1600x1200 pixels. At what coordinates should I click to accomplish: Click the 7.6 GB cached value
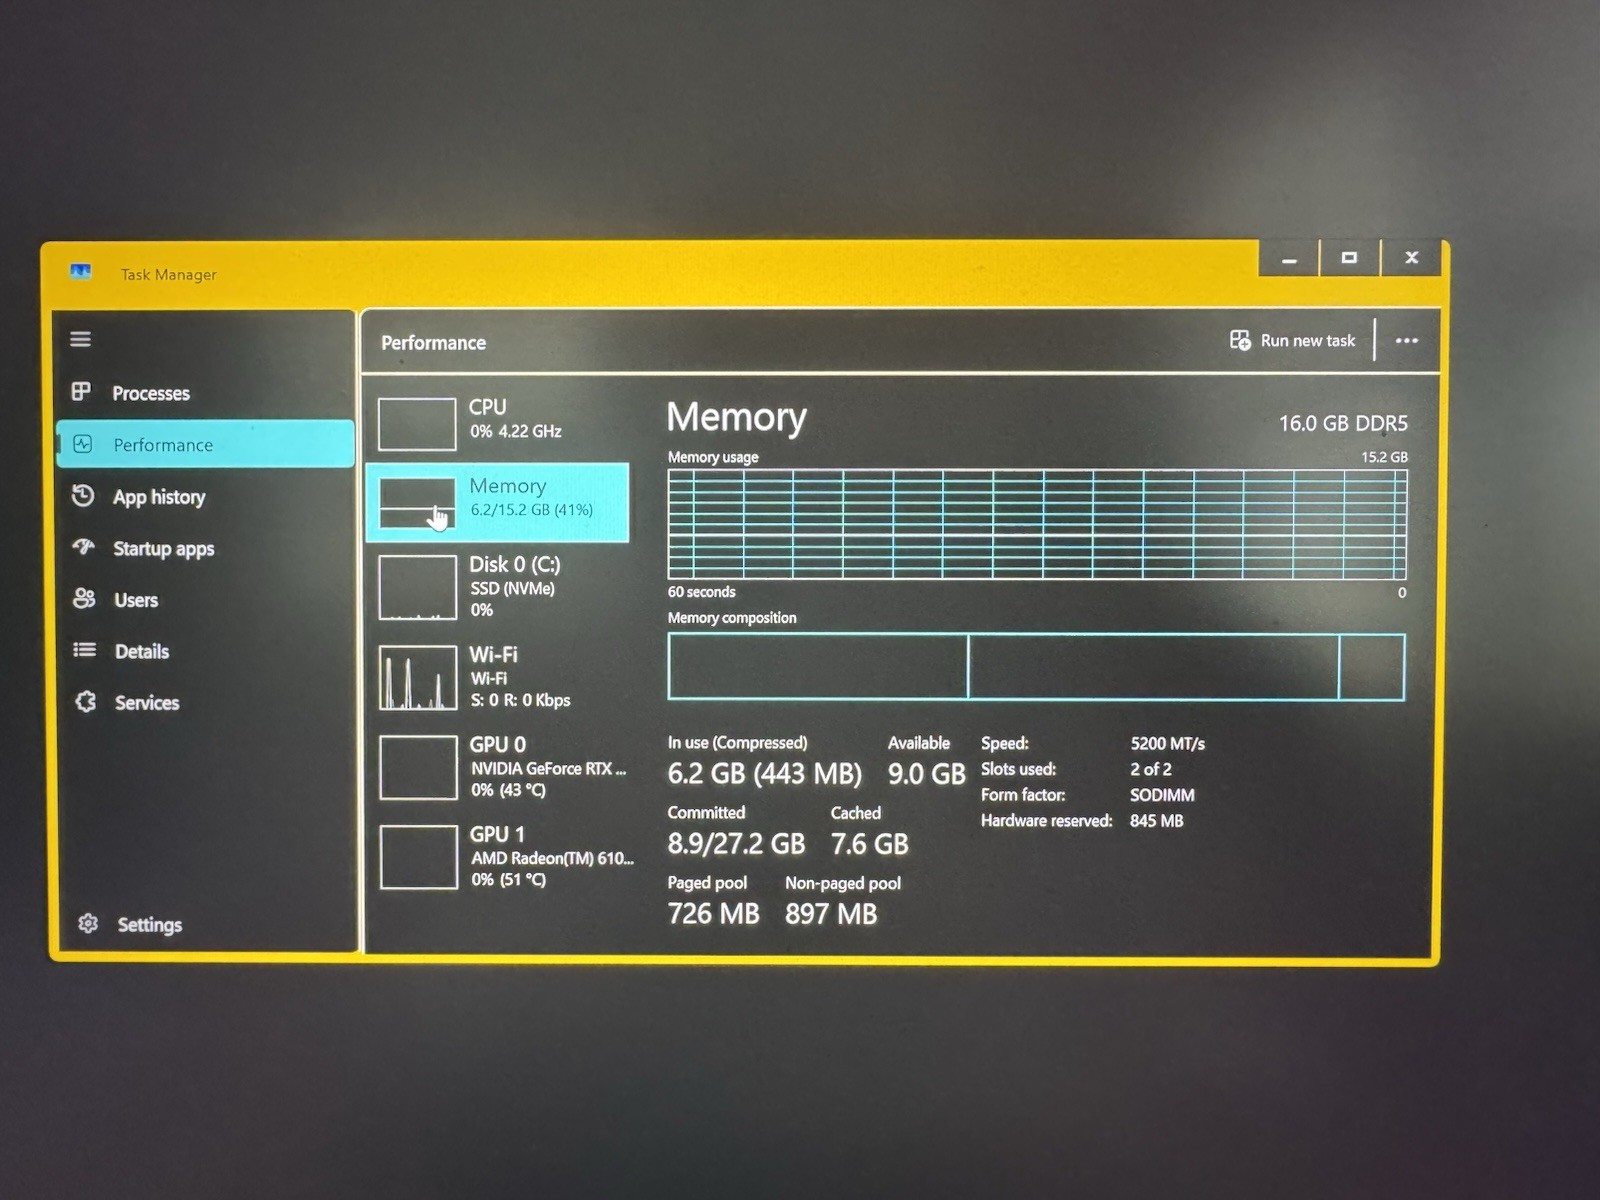coord(869,844)
